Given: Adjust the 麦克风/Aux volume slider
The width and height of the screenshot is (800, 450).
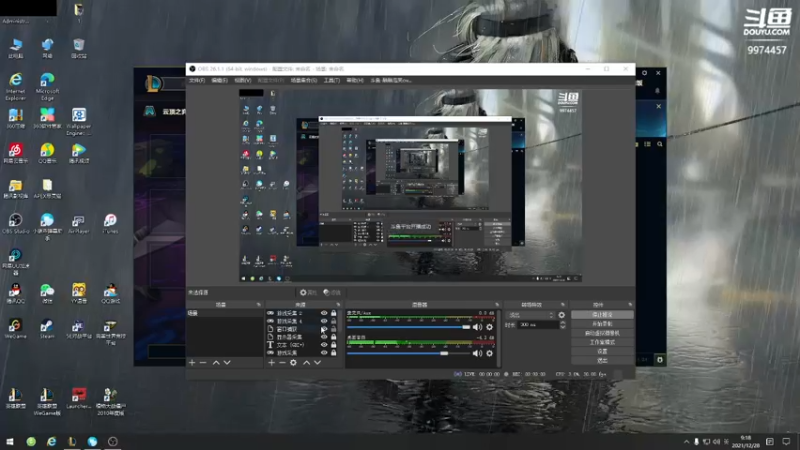Looking at the screenshot, I should coord(409,327).
